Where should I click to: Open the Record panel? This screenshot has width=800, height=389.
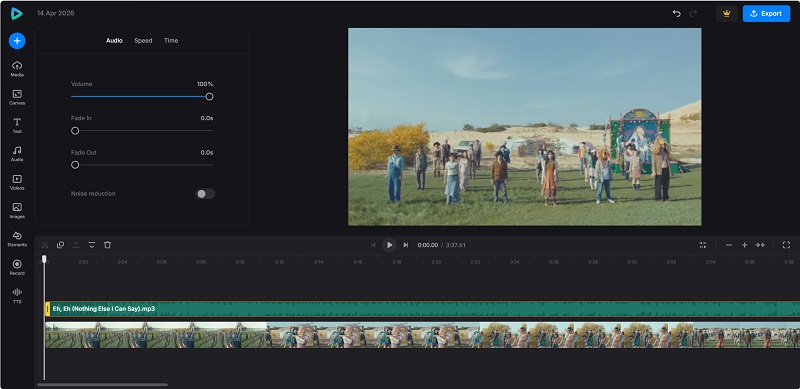[17, 268]
